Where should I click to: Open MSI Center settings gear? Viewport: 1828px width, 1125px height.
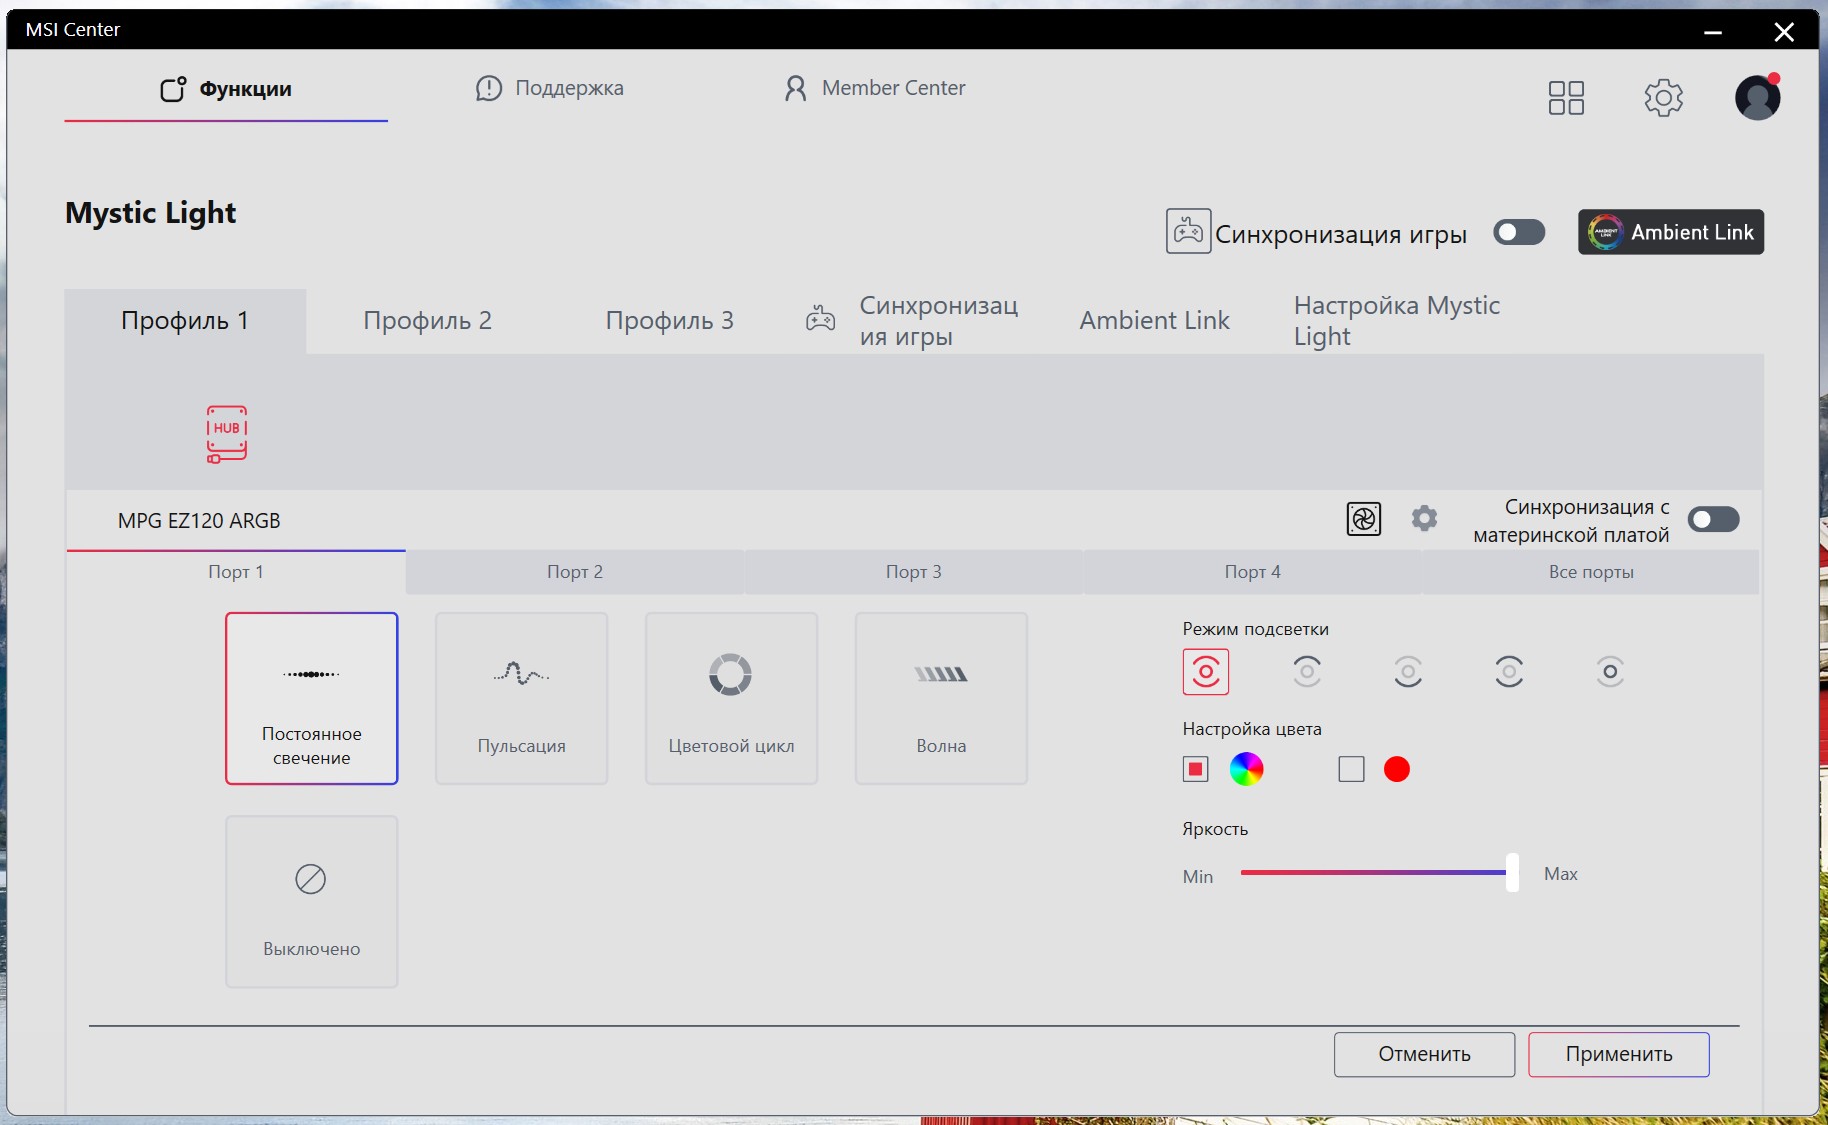pos(1663,98)
